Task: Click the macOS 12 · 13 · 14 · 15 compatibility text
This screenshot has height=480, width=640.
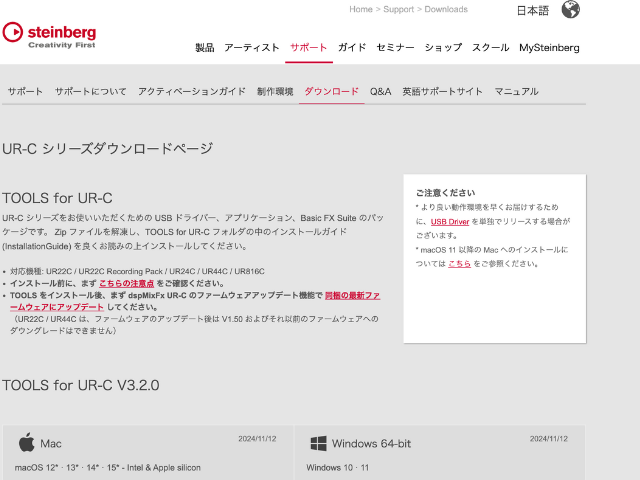Action: click(x=108, y=467)
